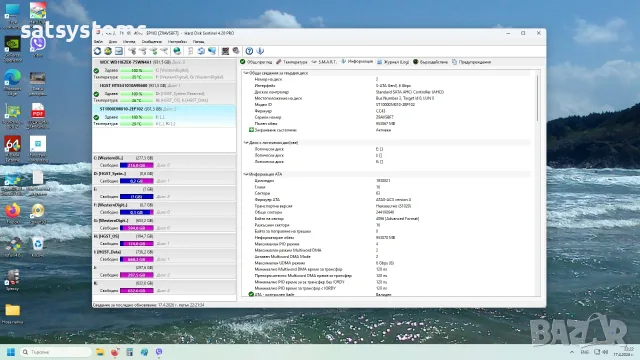Click the fourth disk test toolbar icon
640x360 pixels.
tap(164, 51)
